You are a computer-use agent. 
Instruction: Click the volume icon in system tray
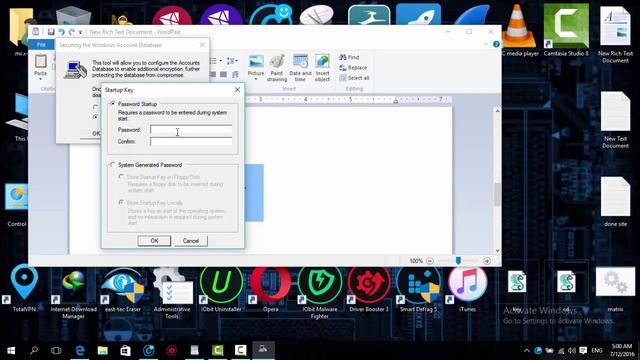pyautogui.click(x=572, y=351)
